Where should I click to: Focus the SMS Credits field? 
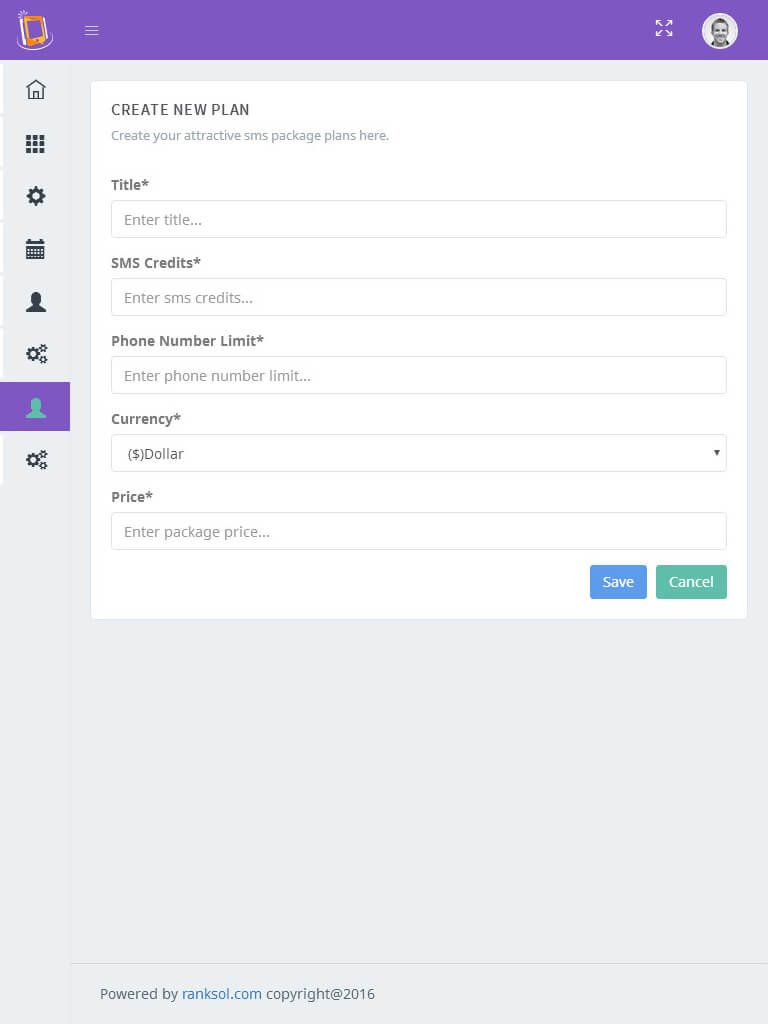point(418,297)
